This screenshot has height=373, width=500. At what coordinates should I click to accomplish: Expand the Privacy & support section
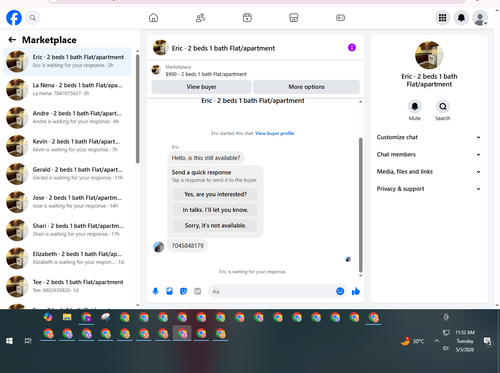pyautogui.click(x=429, y=189)
